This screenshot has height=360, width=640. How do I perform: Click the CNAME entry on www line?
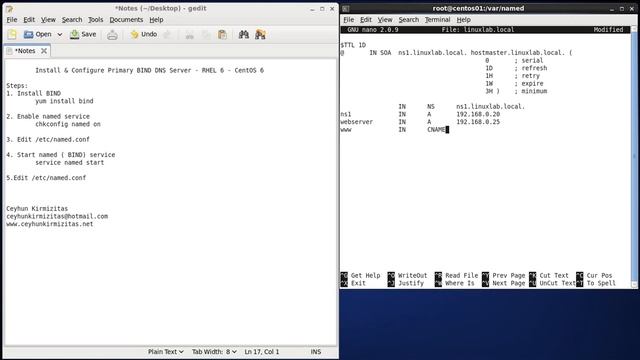pos(436,130)
